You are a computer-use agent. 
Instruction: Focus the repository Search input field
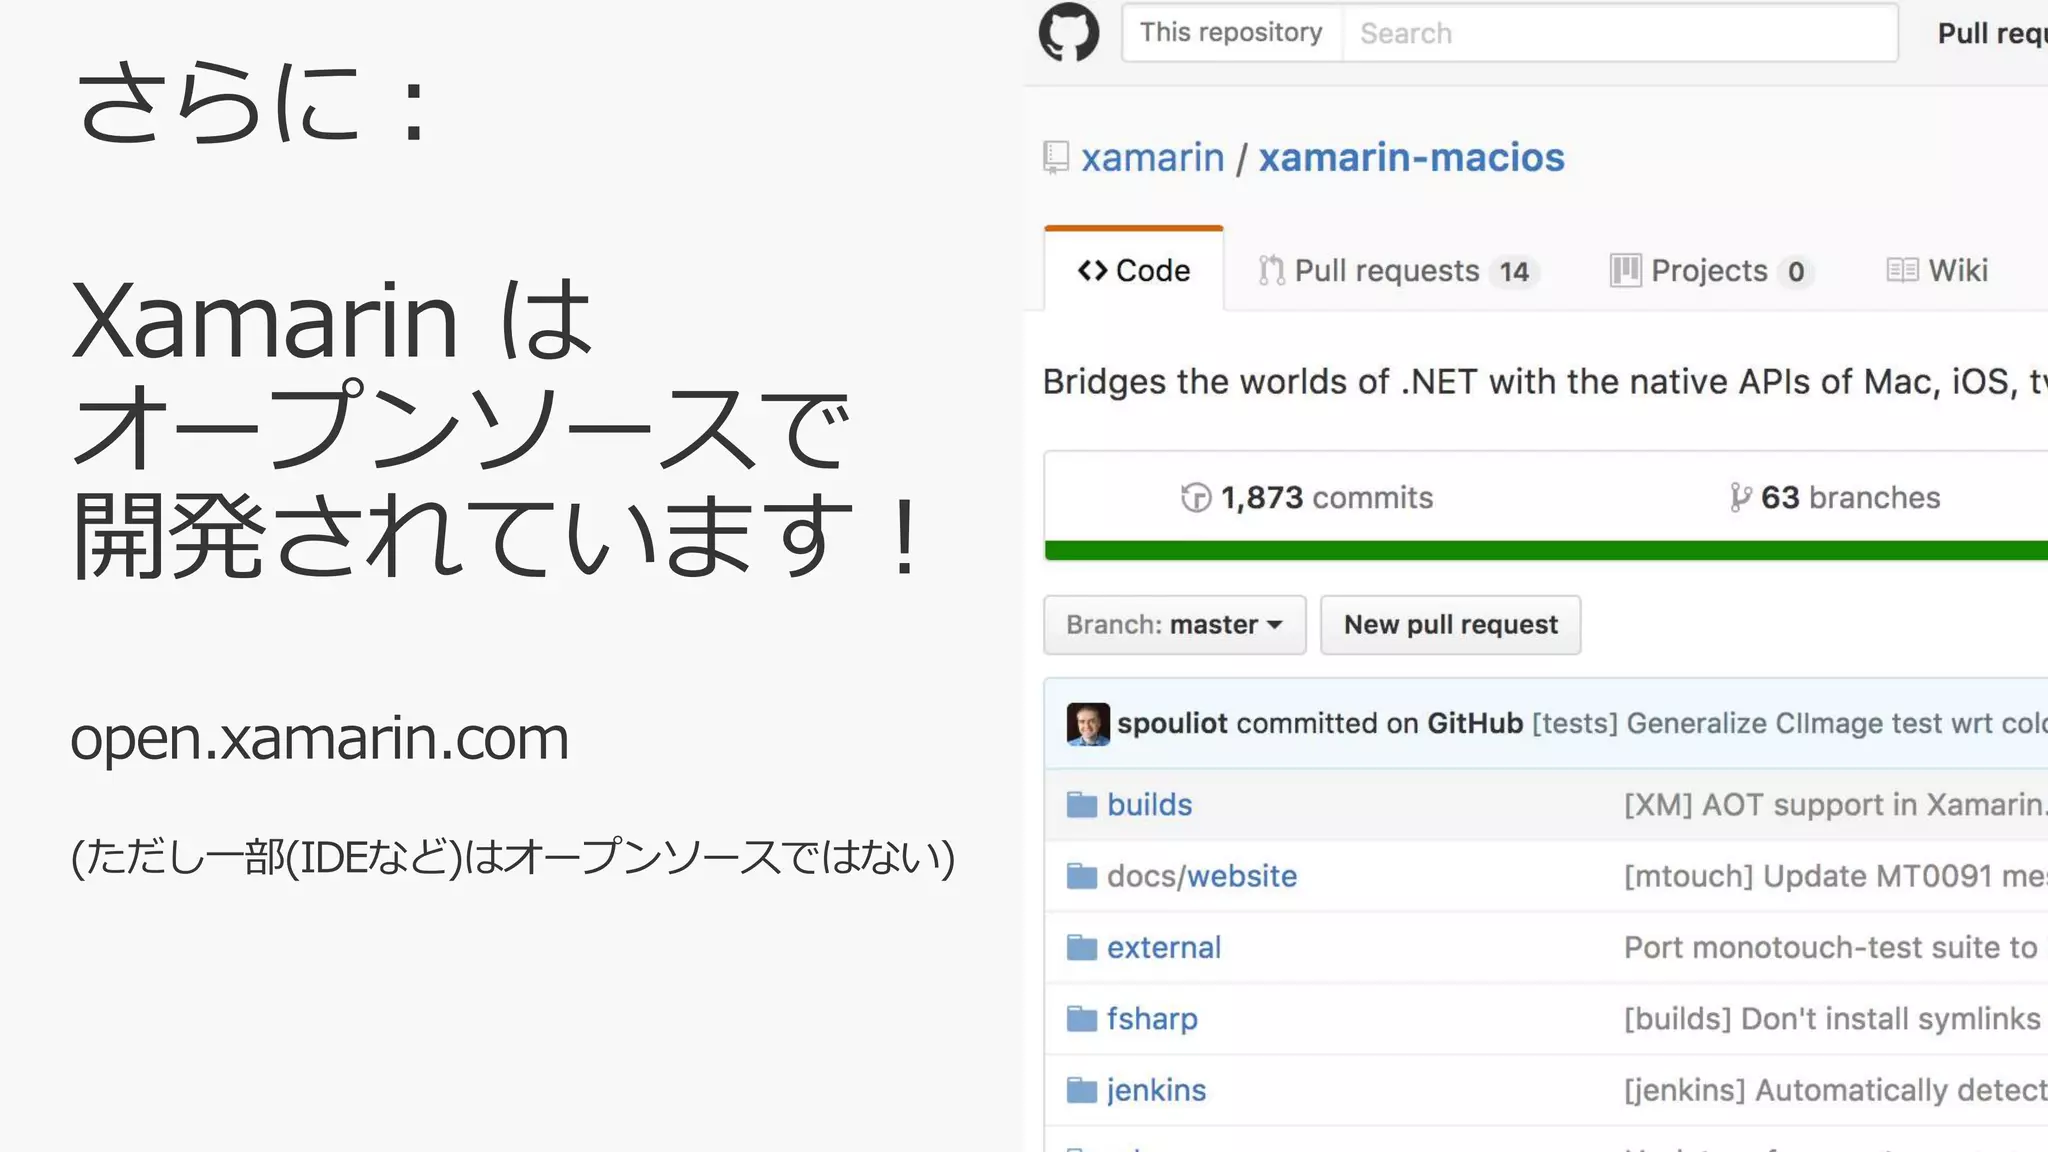click(1618, 33)
